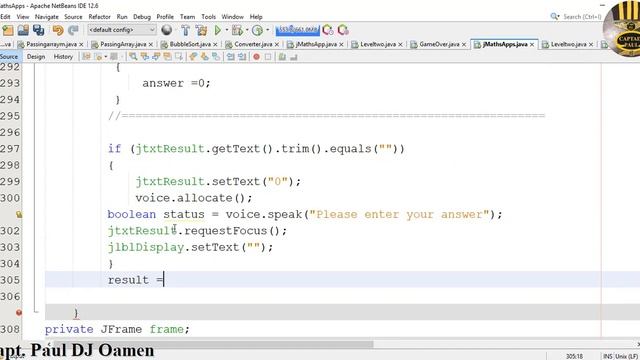Click the Open Project toolbar icon
Viewport: 640px width, 360px height.
(23, 30)
